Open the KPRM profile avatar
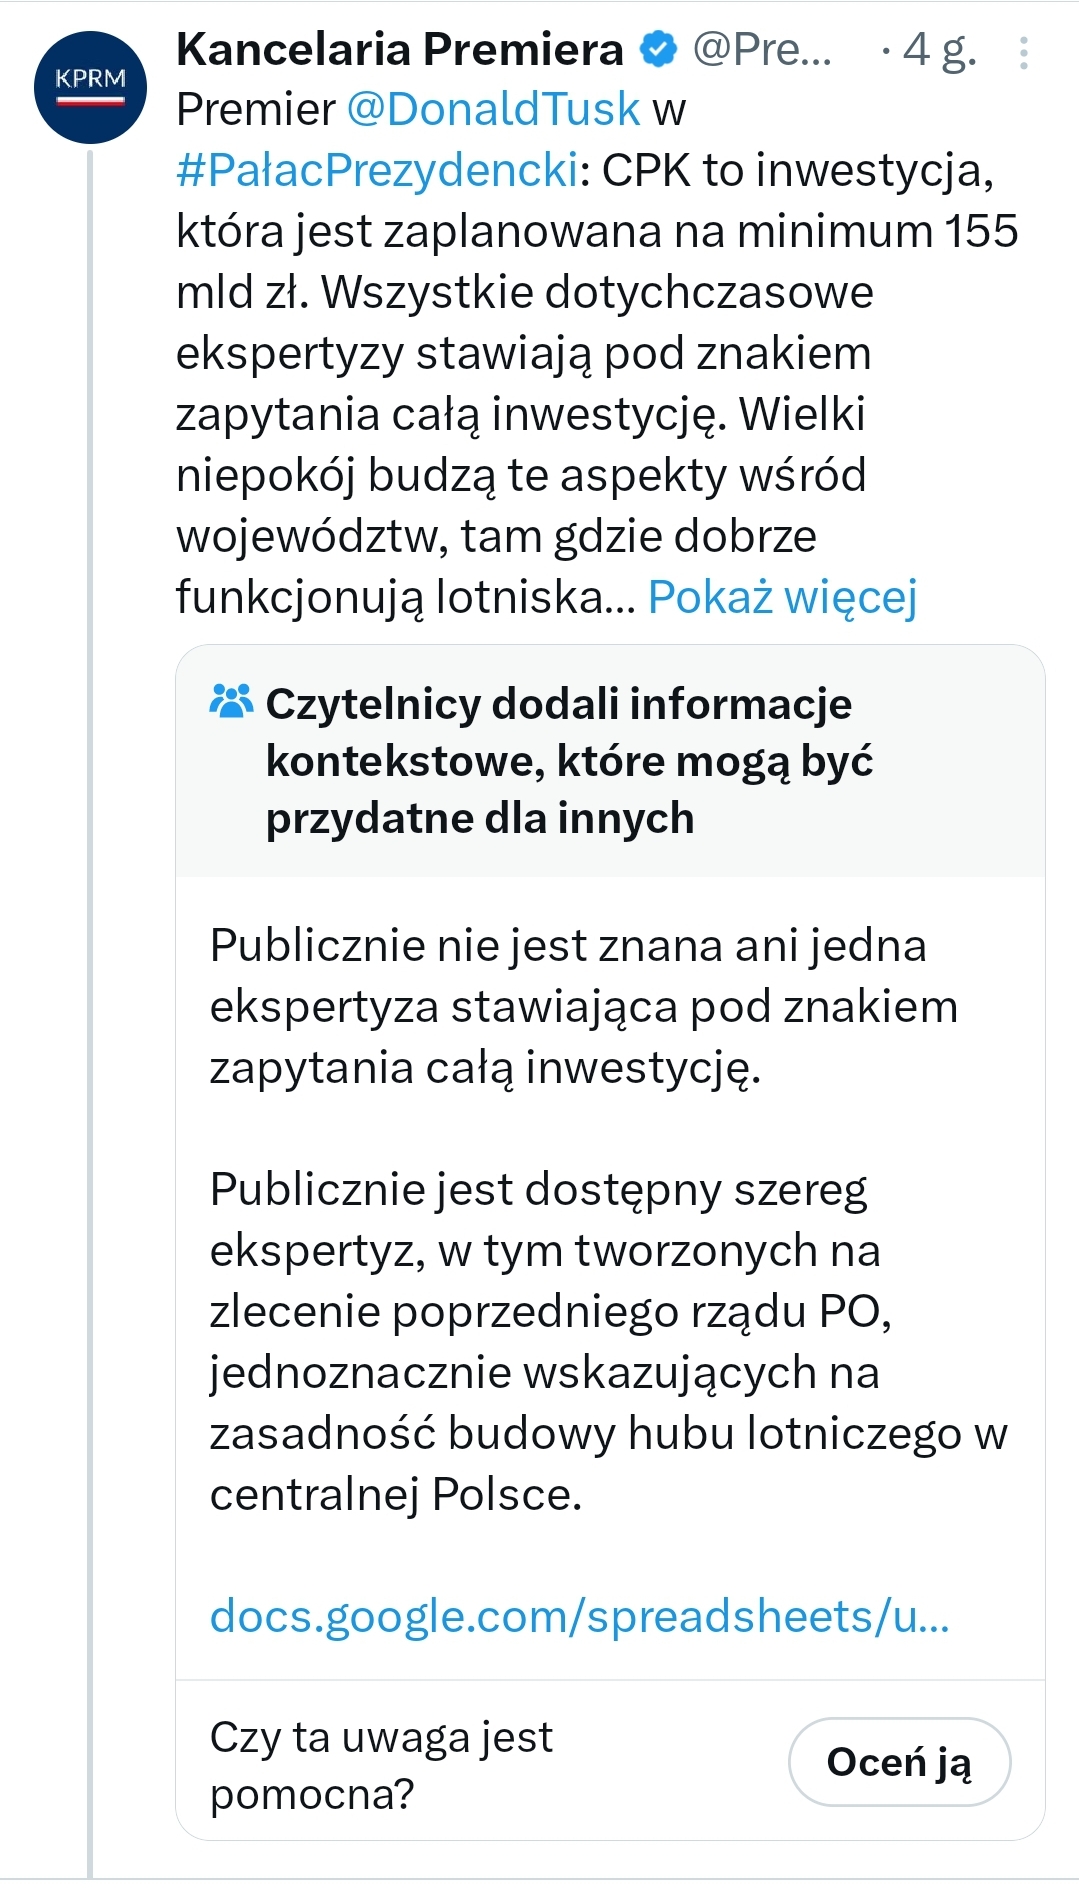 [90, 87]
